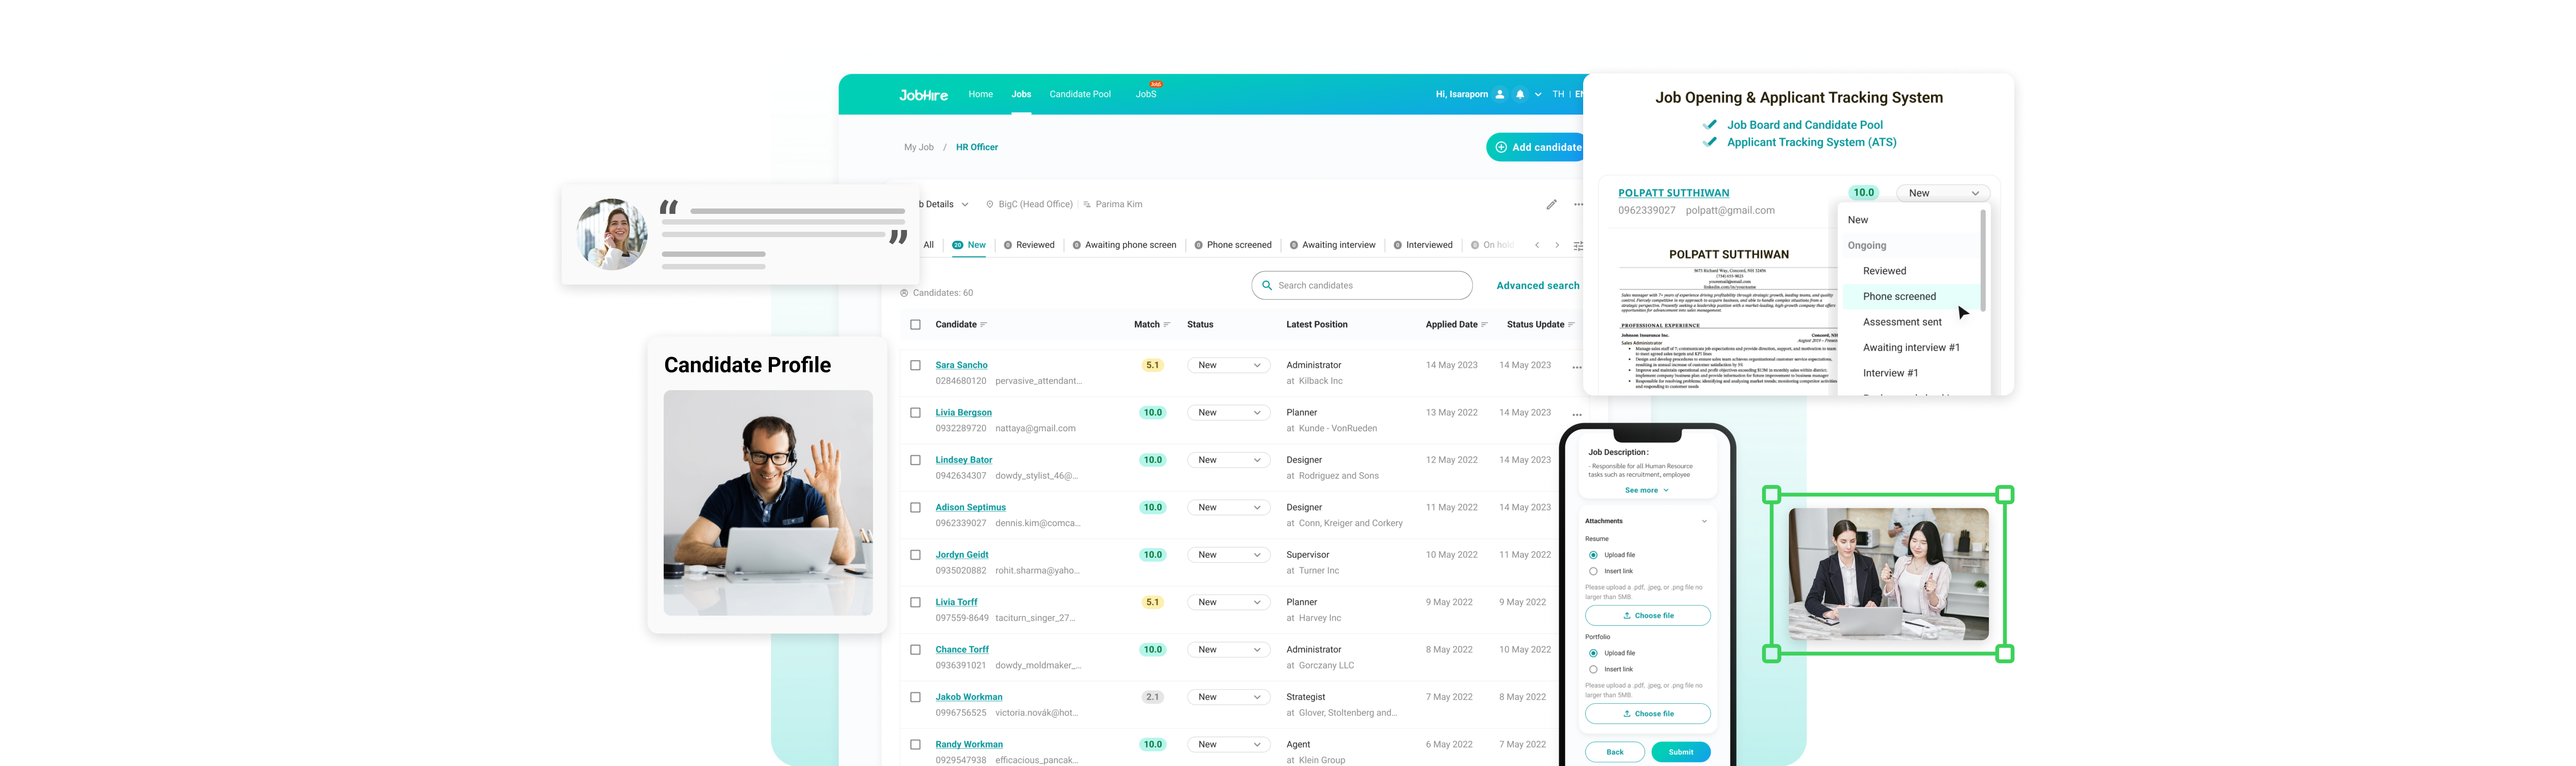
Task: Open status dropdown for Jordyn Geidt
Action: coord(1228,555)
